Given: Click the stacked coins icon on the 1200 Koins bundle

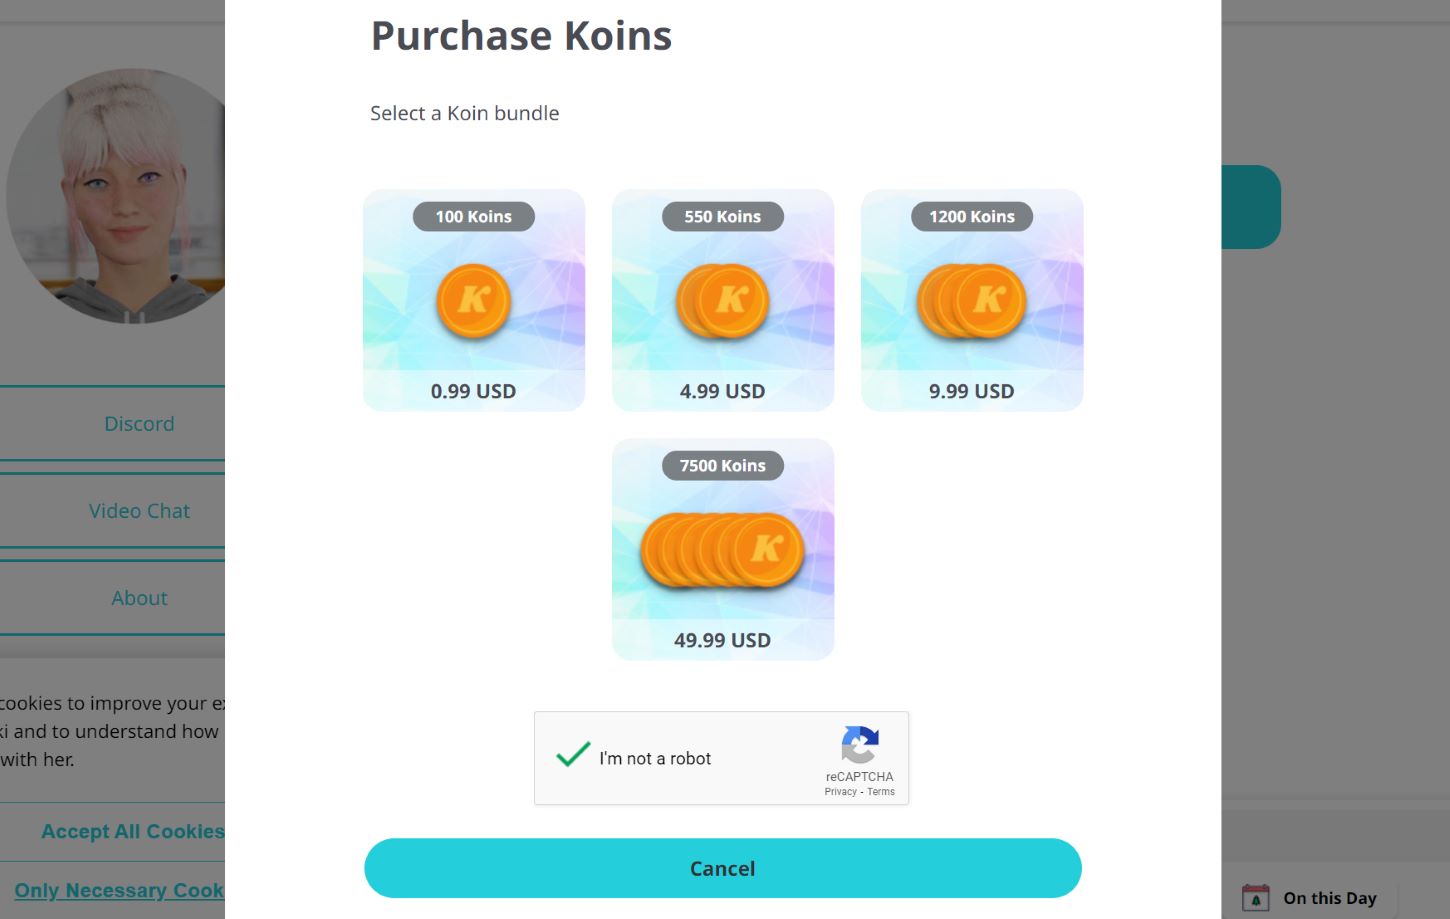Looking at the screenshot, I should coord(971,301).
